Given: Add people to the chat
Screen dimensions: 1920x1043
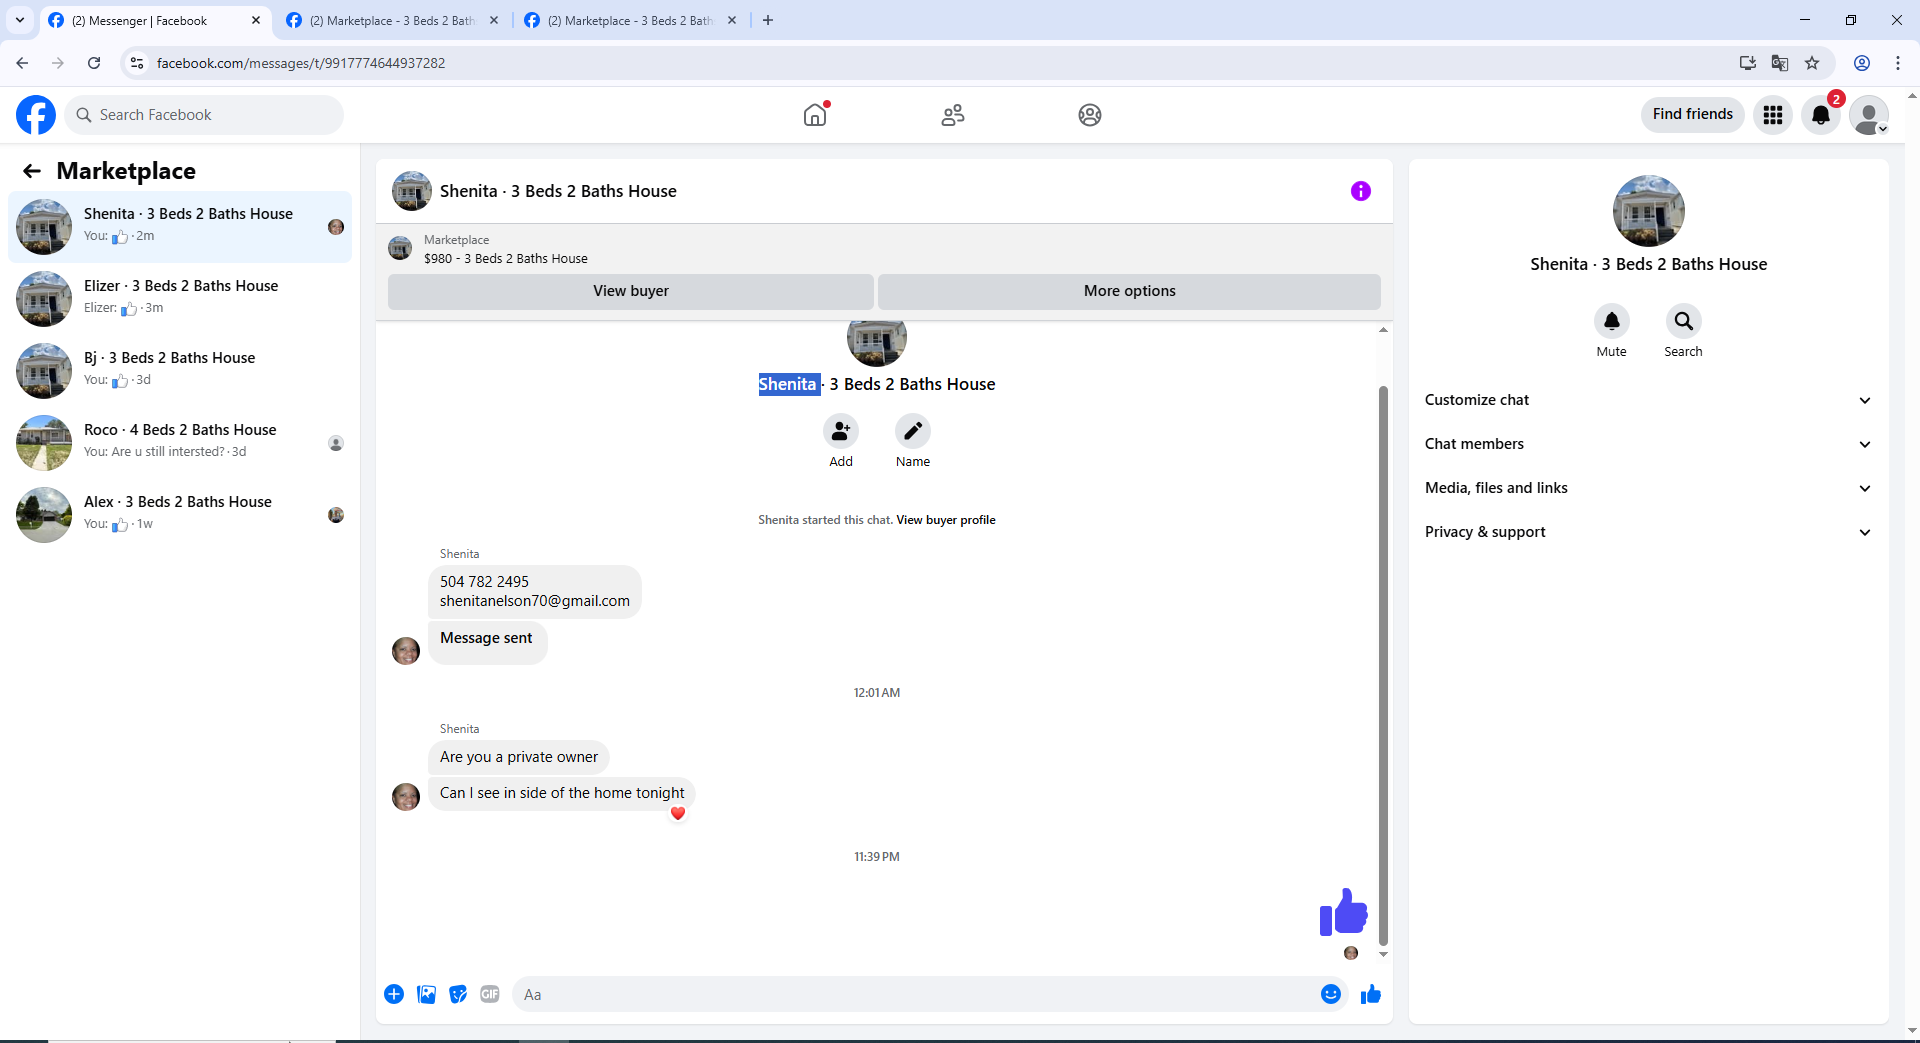Looking at the screenshot, I should coord(841,431).
